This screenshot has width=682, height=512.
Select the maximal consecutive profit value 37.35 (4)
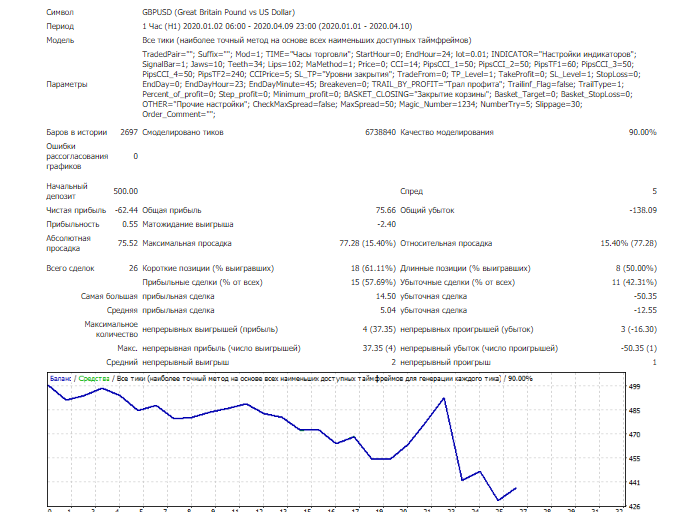379,348
